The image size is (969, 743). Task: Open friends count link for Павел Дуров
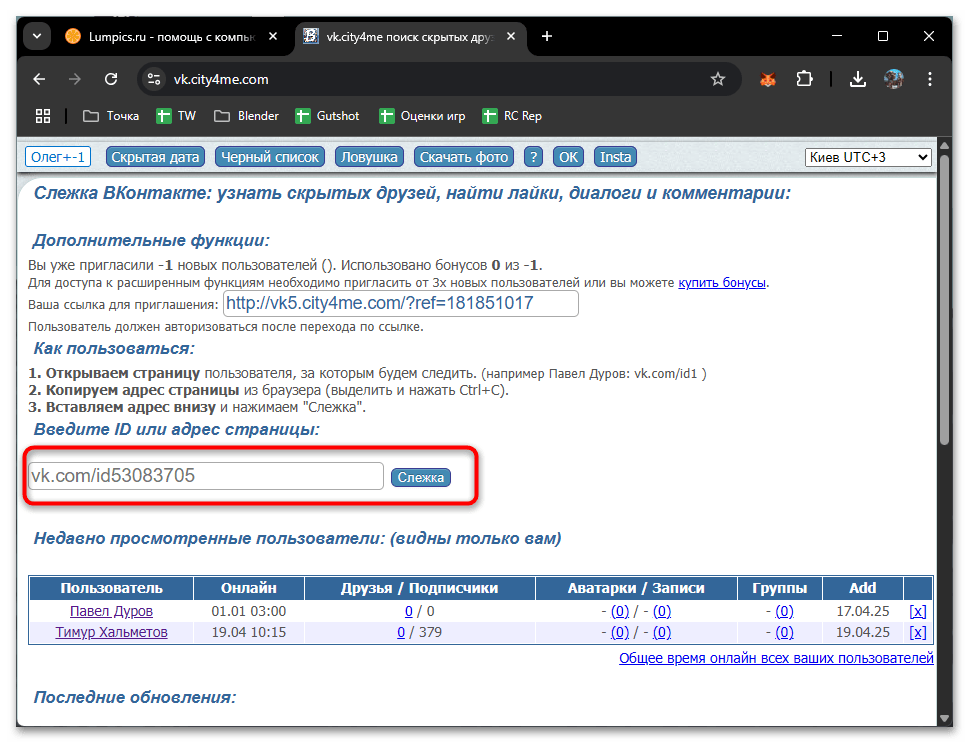tap(408, 611)
